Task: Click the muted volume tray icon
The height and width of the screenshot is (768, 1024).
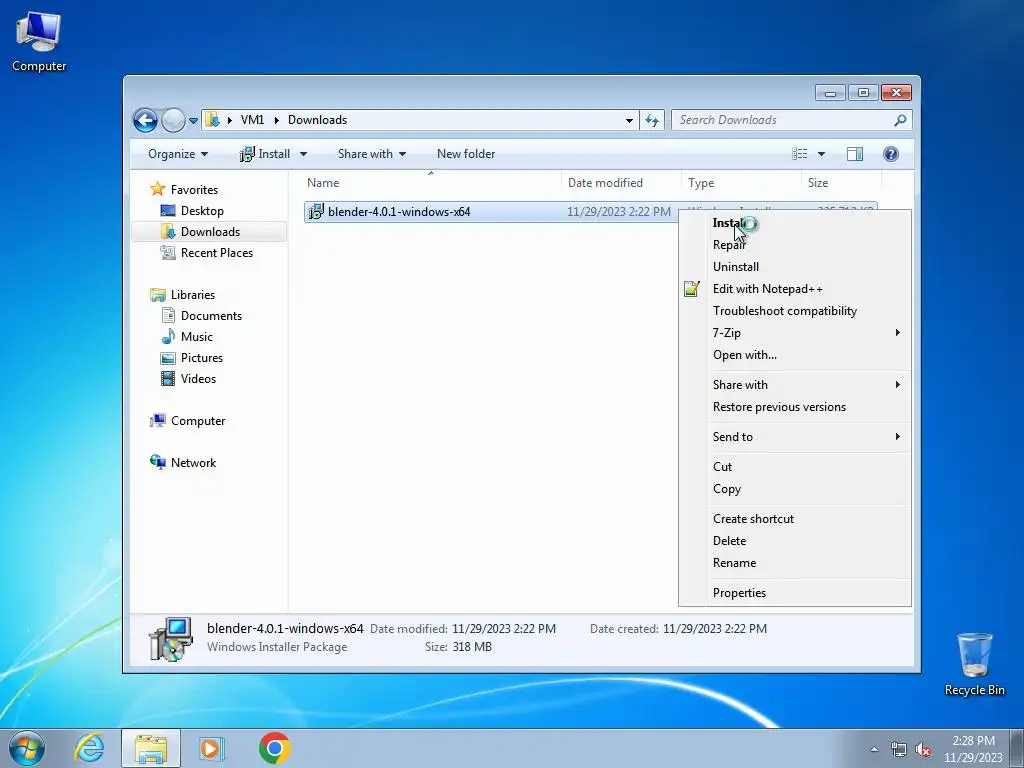Action: 923,749
